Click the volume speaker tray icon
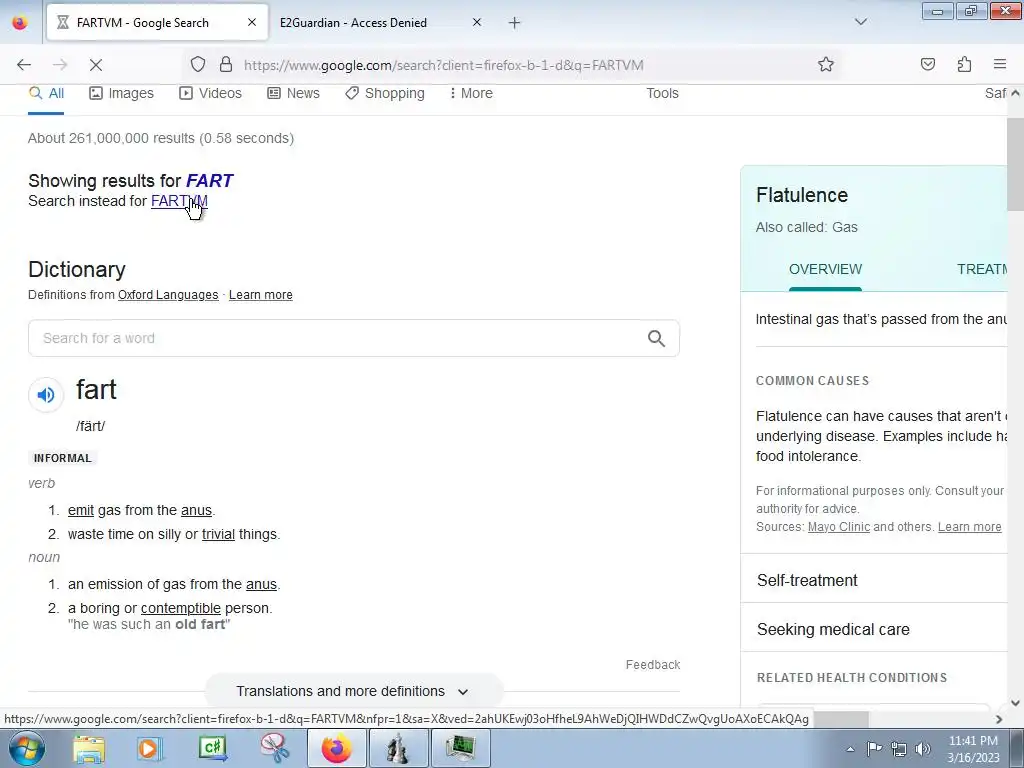 pos(922,749)
